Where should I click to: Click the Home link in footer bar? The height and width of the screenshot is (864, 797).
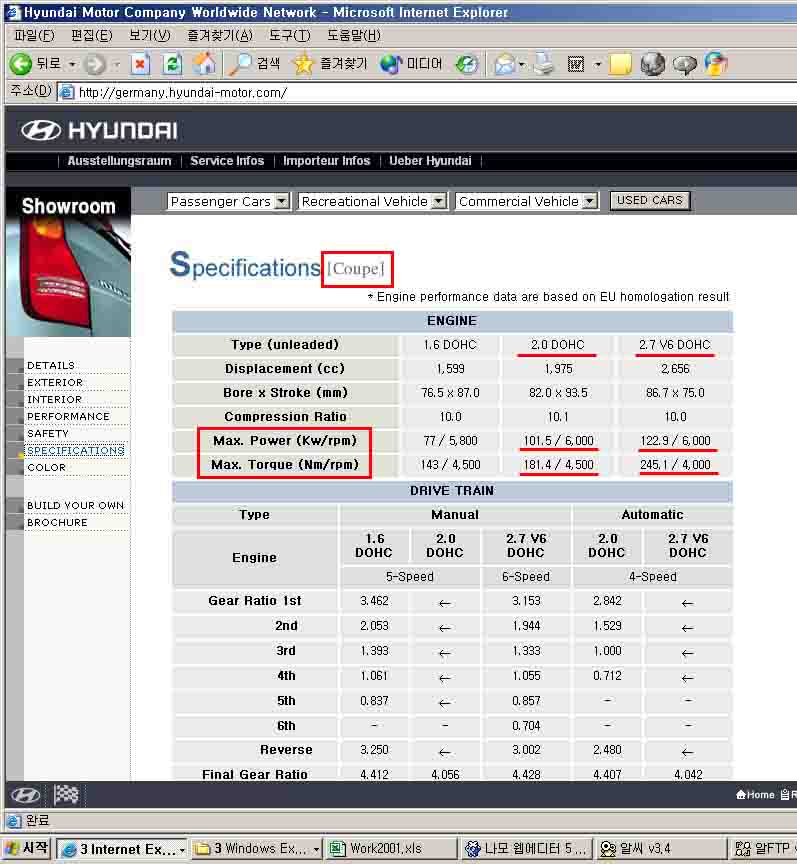tap(756, 795)
